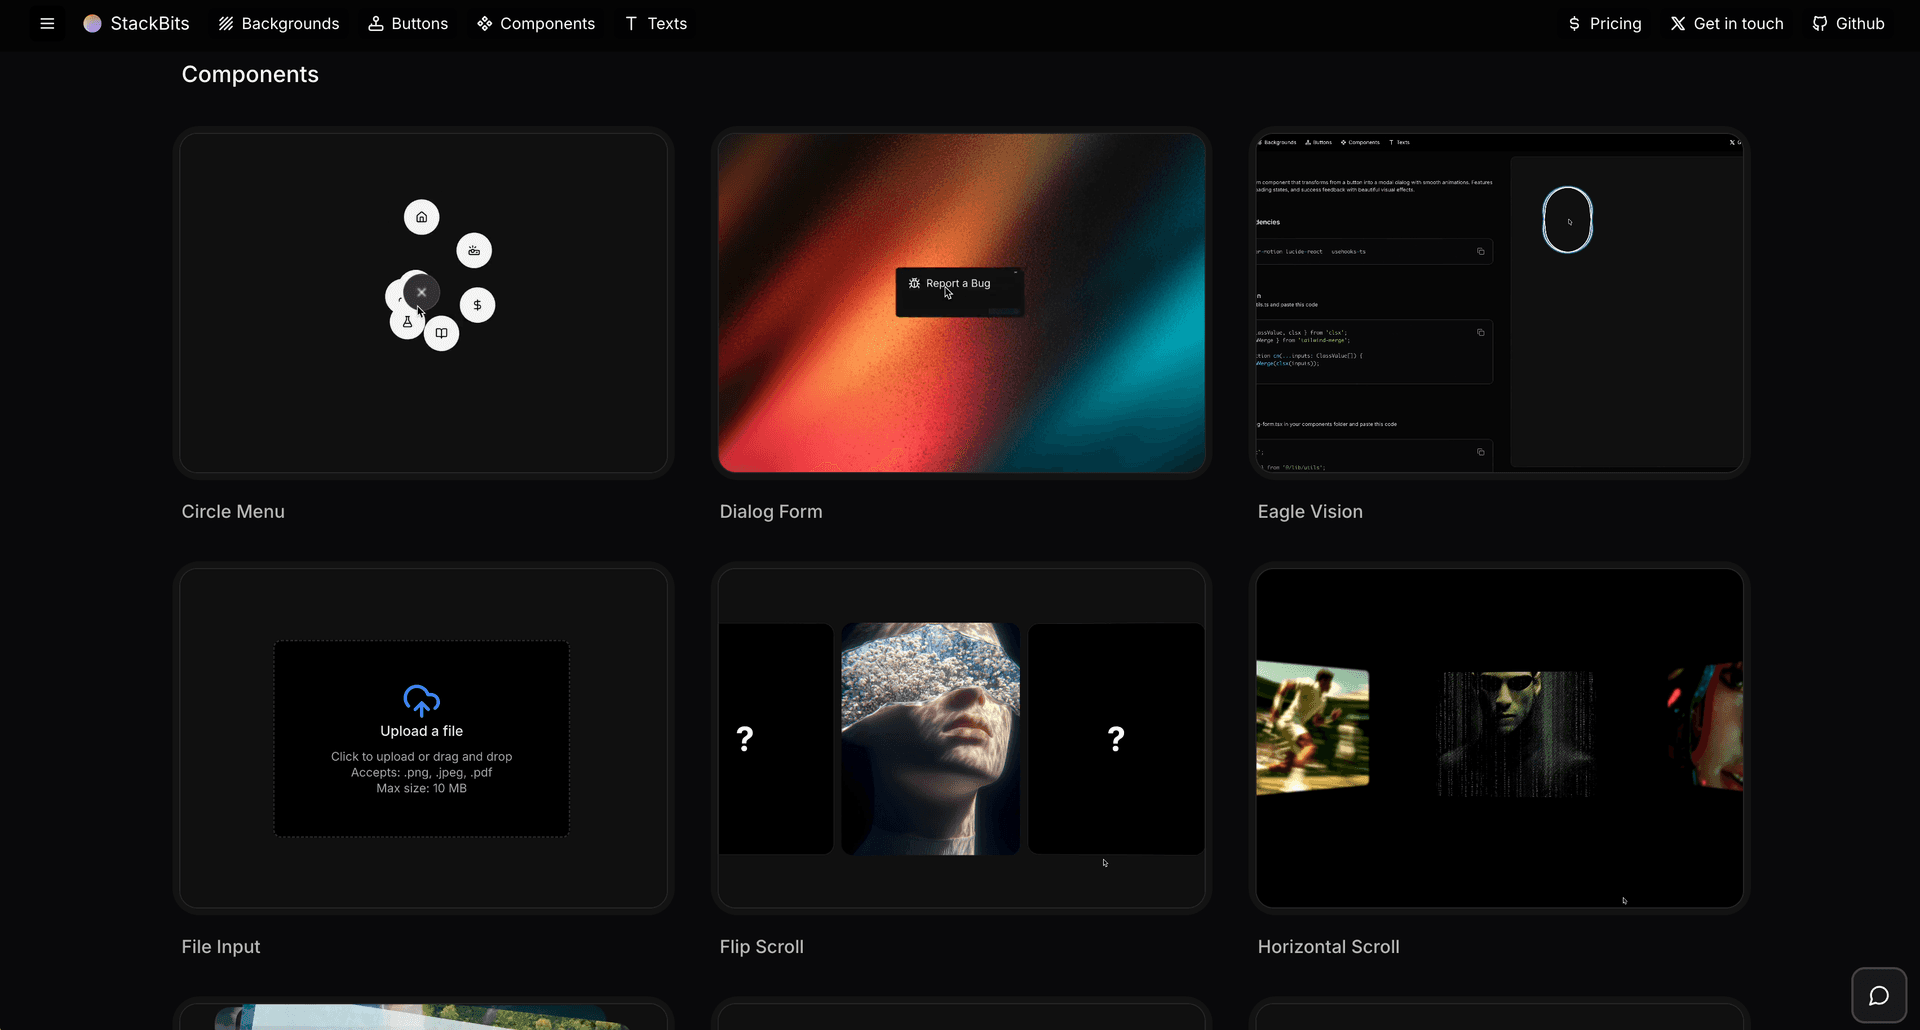Open the Buttons section

point(408,23)
